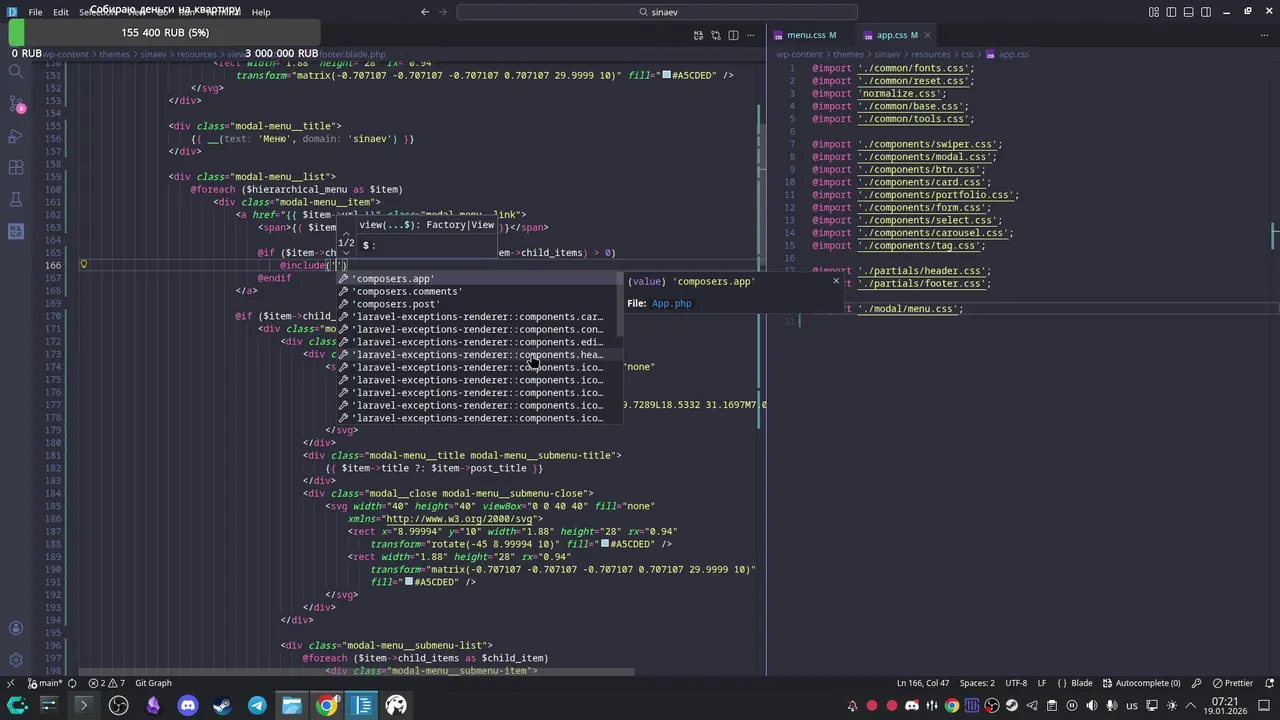The width and height of the screenshot is (1280, 720).
Task: Show errors and warnings count in status bar
Action: pyautogui.click(x=107, y=683)
